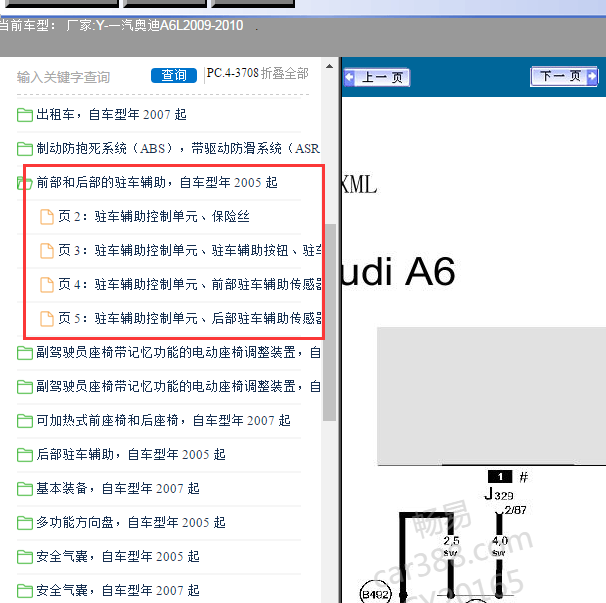The image size is (606, 603).
Task: Go to previous page with 上一页
Action: point(377,77)
